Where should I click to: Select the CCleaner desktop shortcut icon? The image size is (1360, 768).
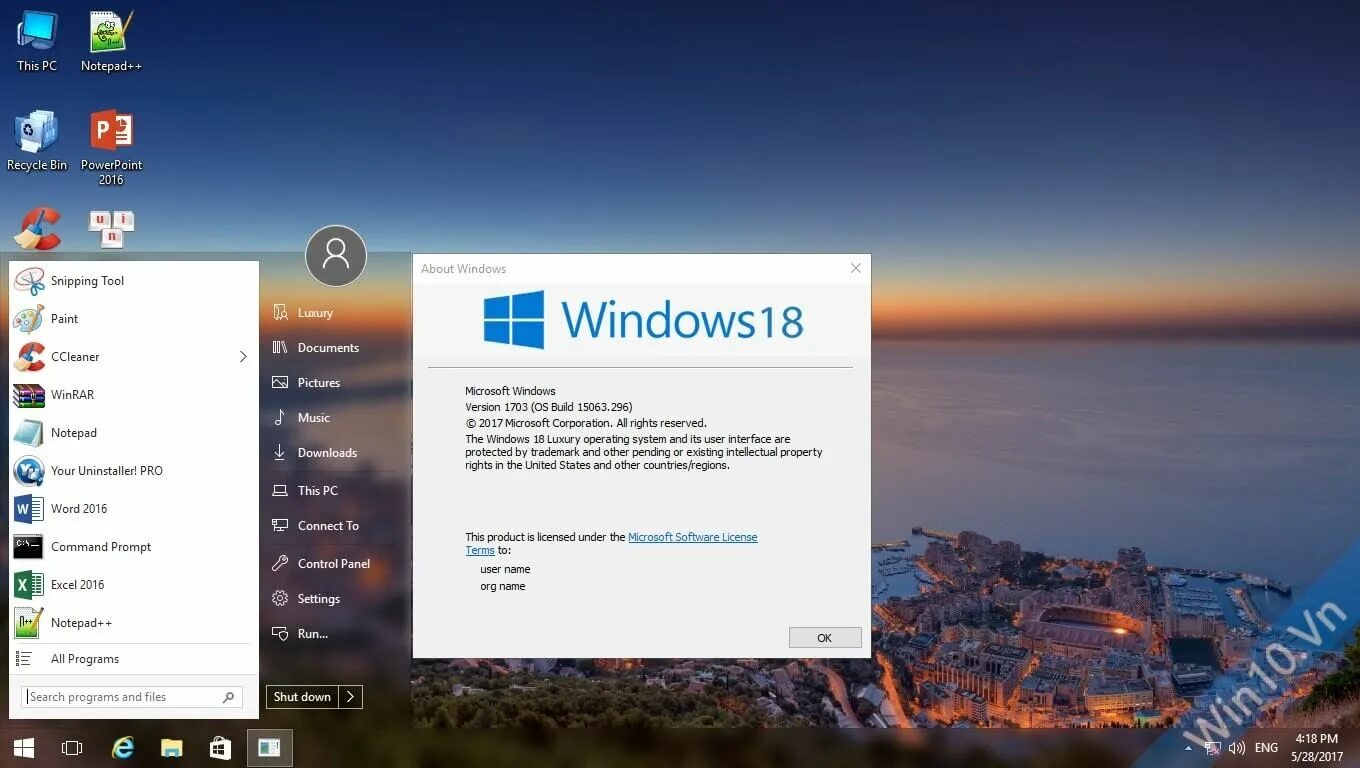tap(37, 228)
